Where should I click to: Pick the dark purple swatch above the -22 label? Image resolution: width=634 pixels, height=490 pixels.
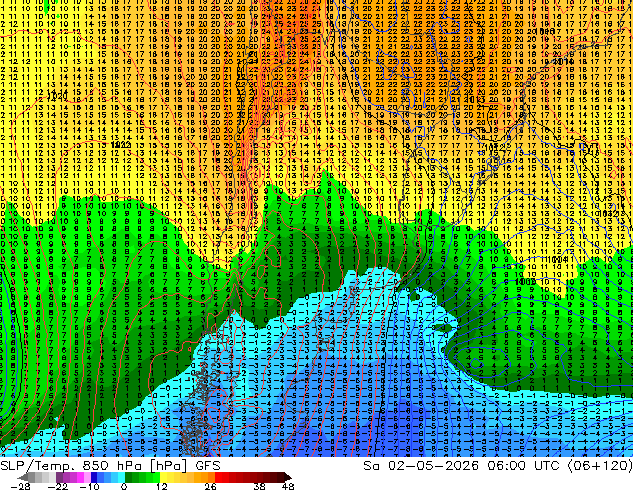point(59,477)
